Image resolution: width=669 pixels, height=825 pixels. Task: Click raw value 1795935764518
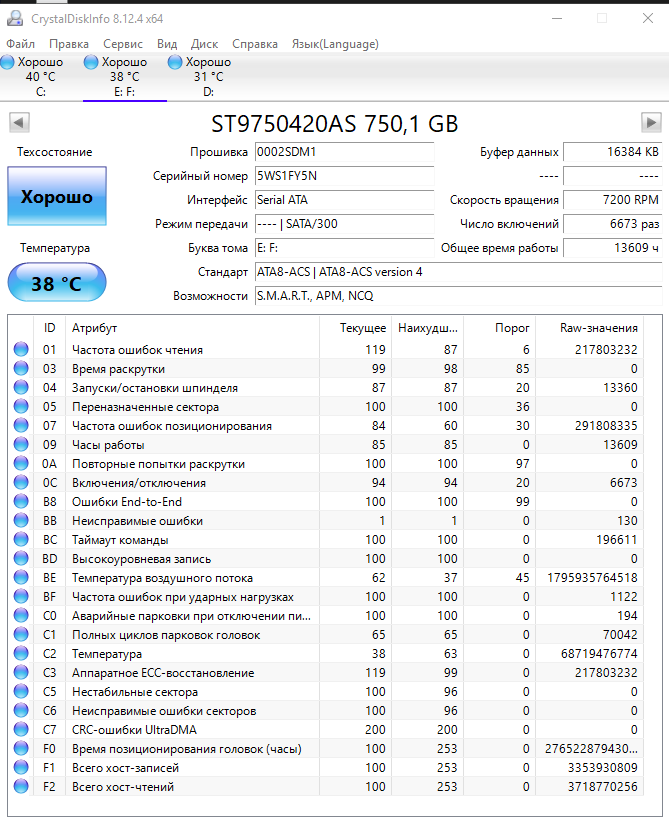coord(592,578)
